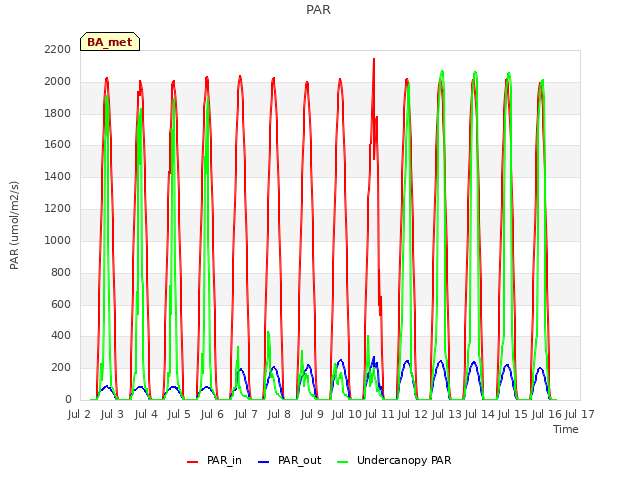The image size is (640, 480).
Task: Click the 200 y-axis tick label
Action: [61, 367]
